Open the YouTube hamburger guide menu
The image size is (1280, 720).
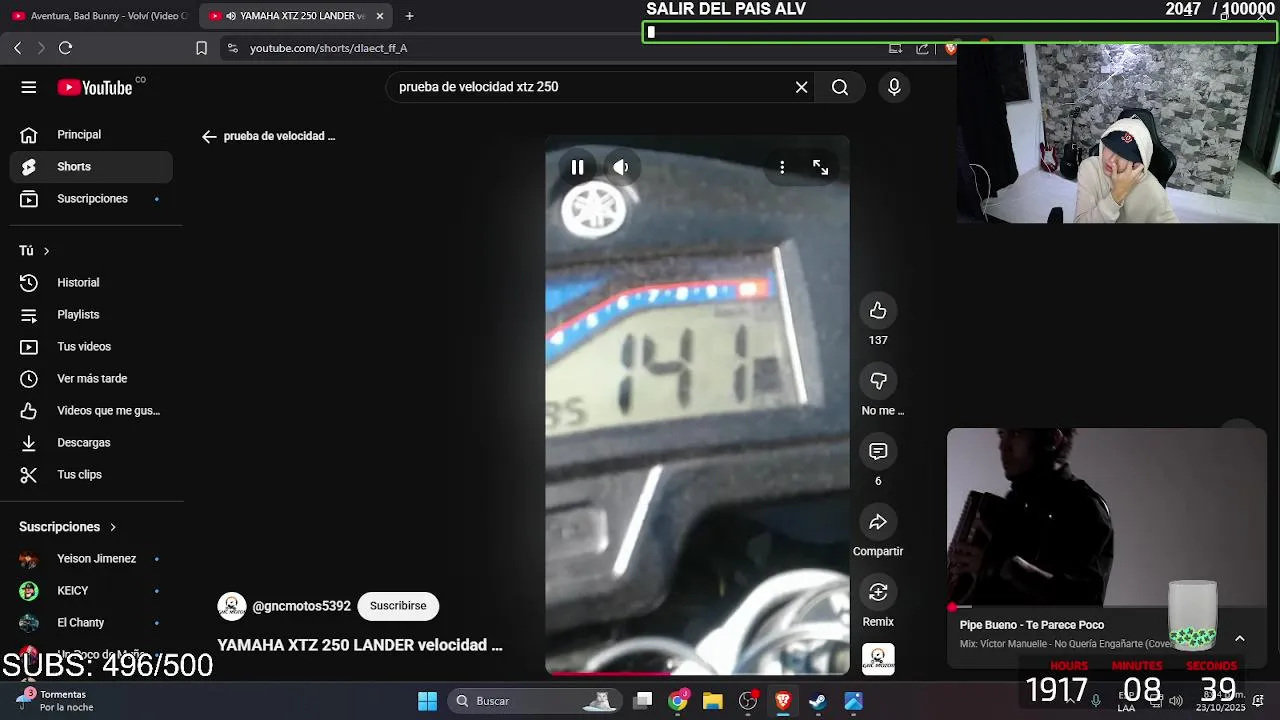click(x=29, y=87)
